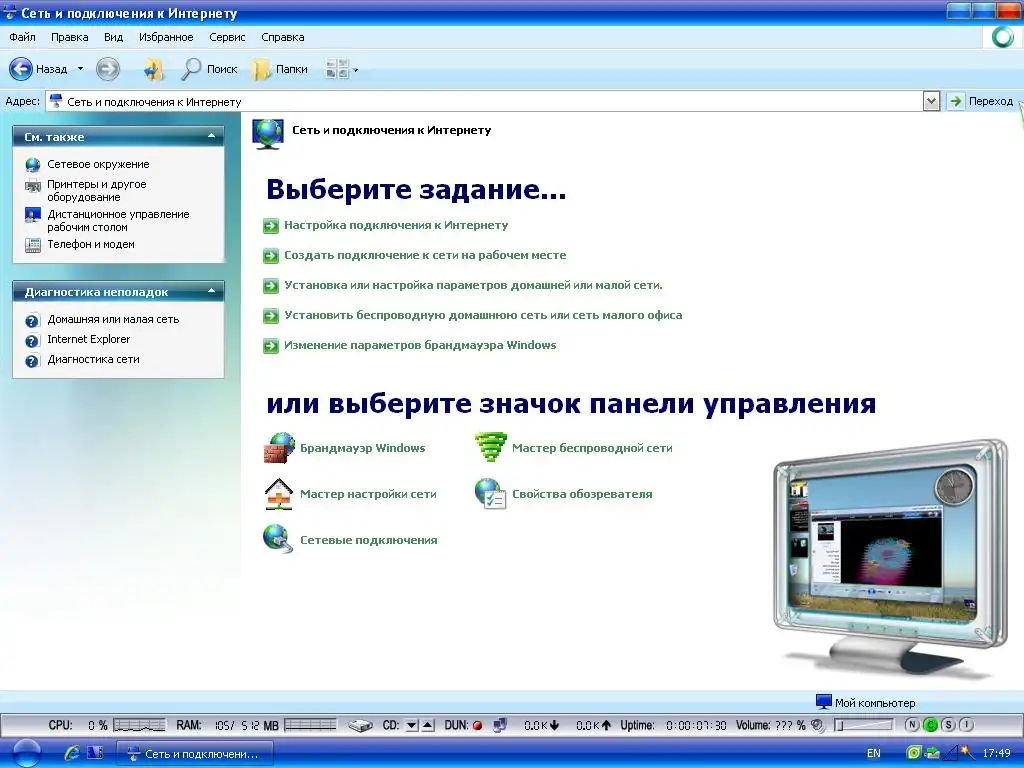1024x768 pixels.
Task: Open Поиск with the magnifier icon
Action: point(190,69)
